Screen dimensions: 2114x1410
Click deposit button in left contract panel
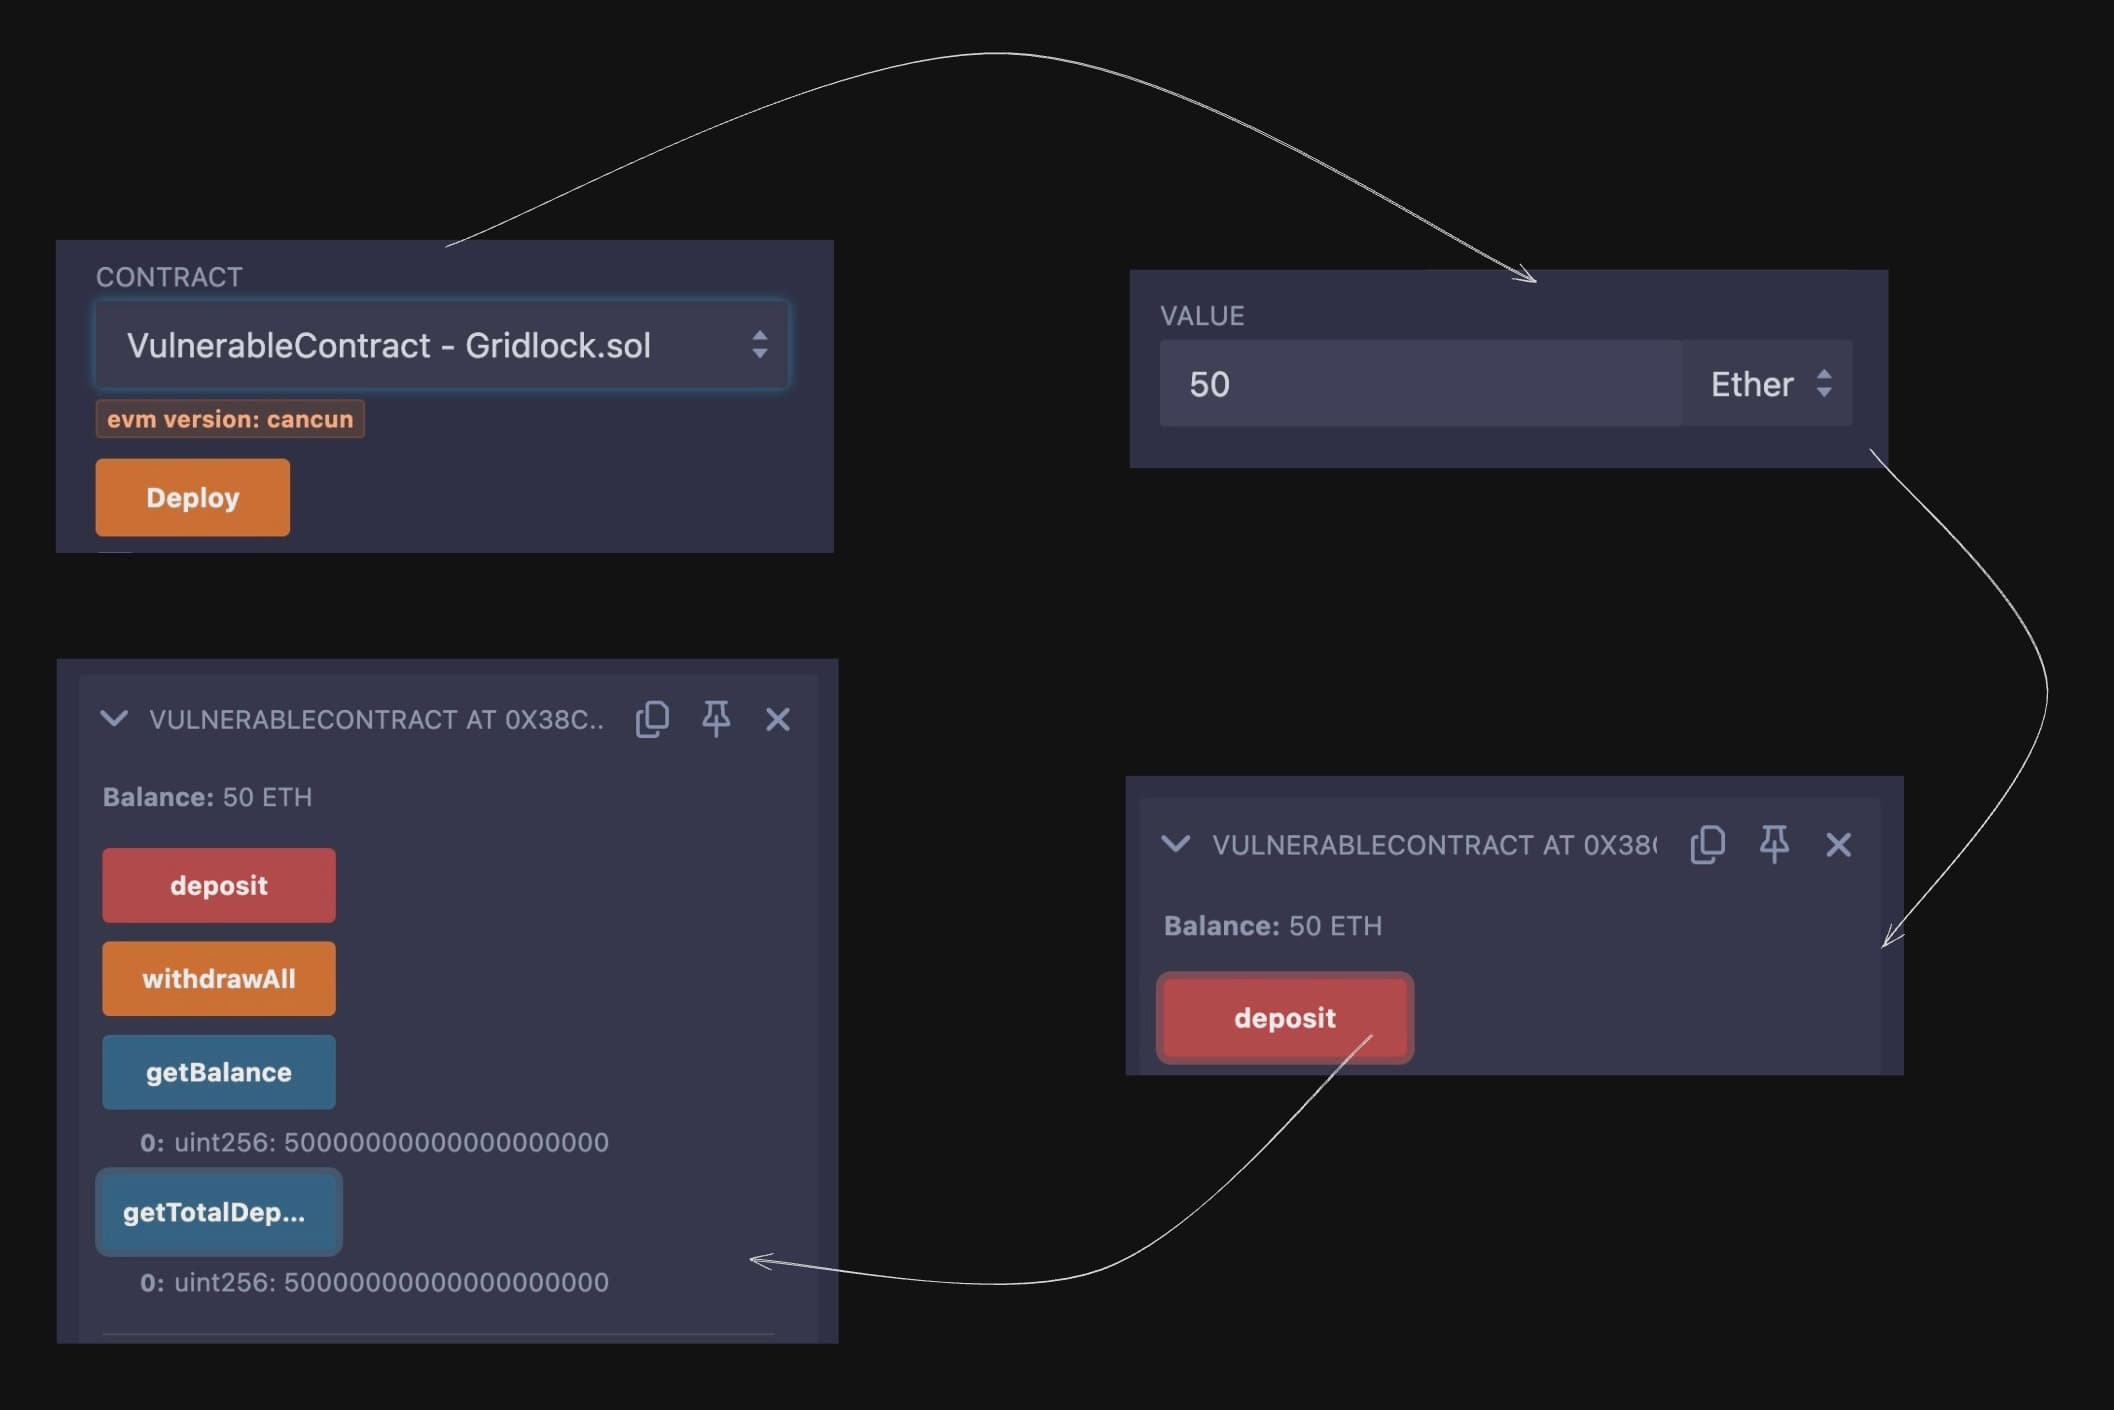pos(219,885)
